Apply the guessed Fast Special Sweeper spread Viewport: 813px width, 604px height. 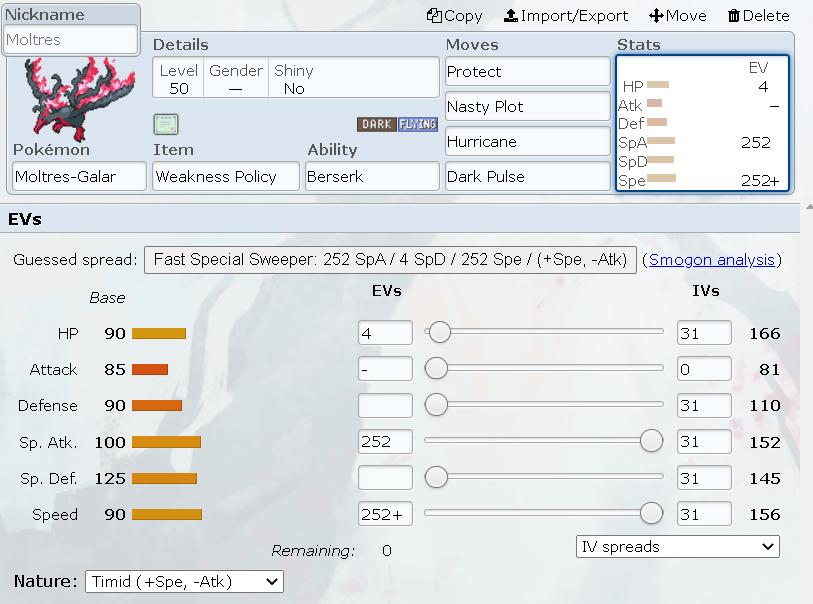[x=390, y=259]
